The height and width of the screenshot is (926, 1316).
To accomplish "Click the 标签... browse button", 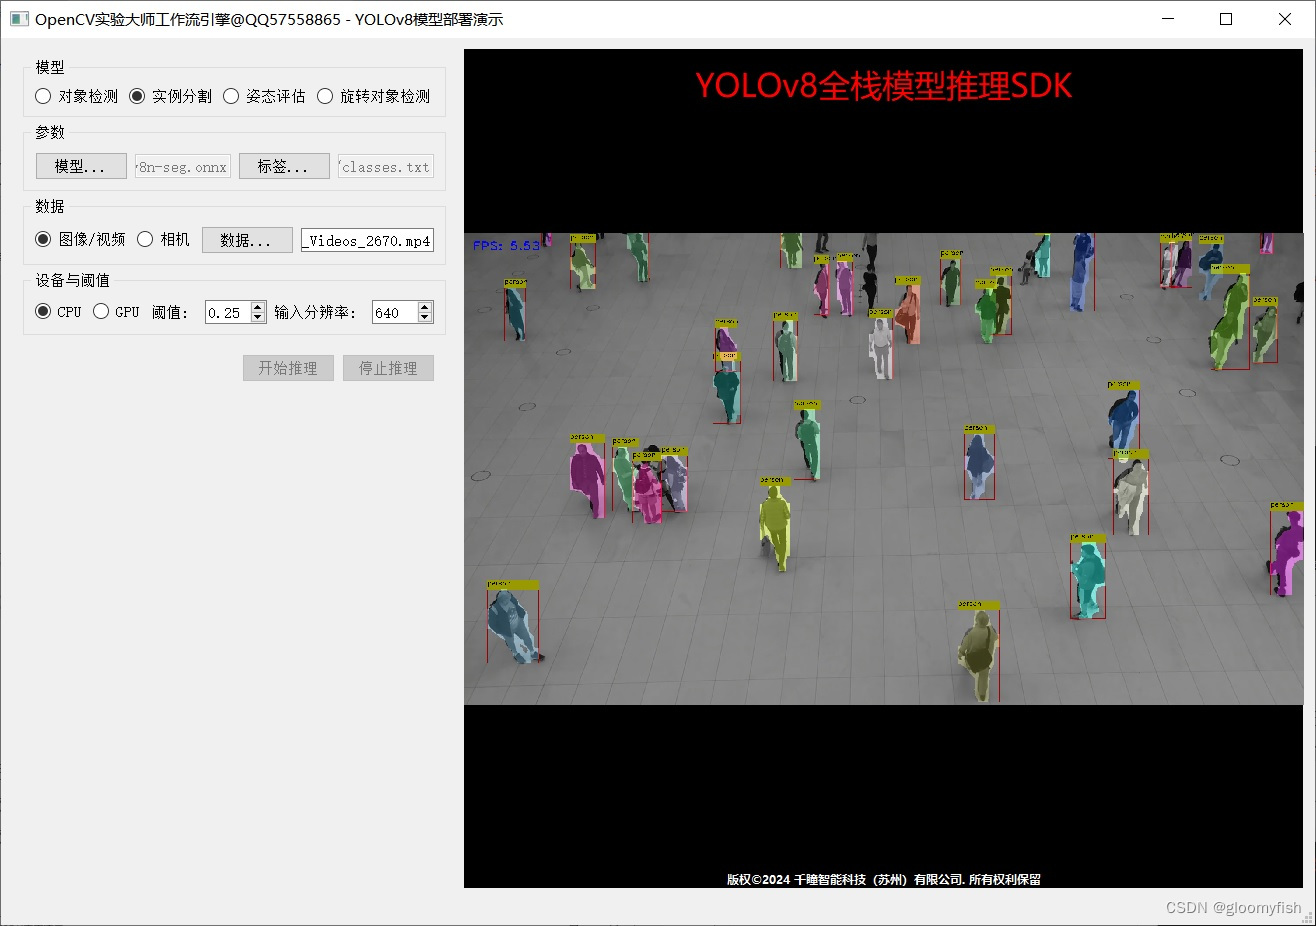I will point(284,166).
